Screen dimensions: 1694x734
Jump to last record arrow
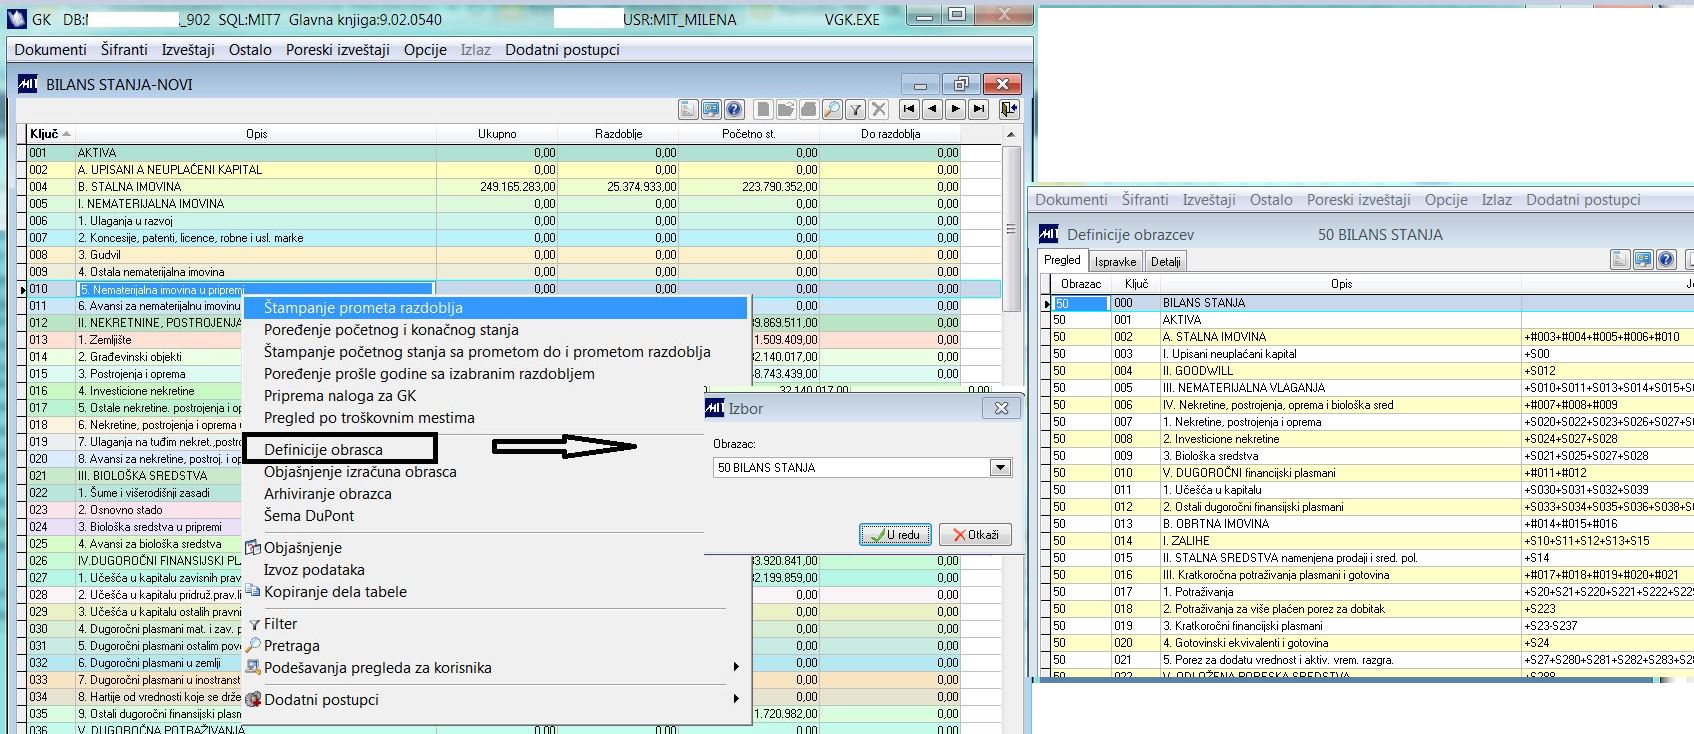click(x=979, y=109)
